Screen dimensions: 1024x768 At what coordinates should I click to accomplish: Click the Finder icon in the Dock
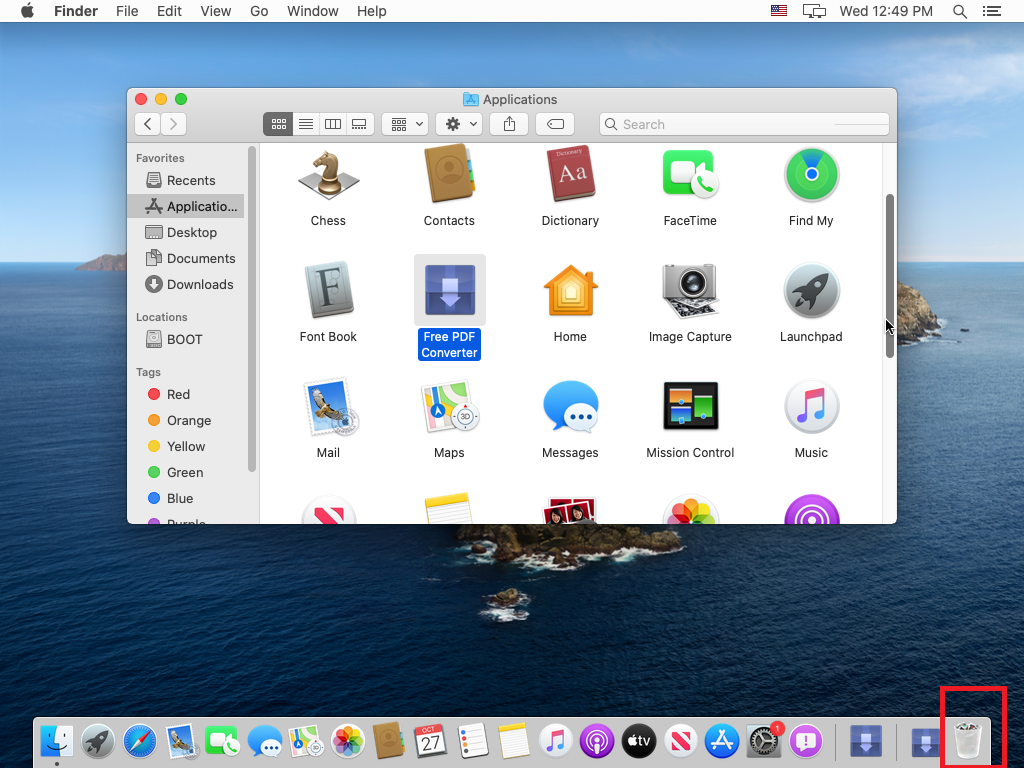(57, 742)
